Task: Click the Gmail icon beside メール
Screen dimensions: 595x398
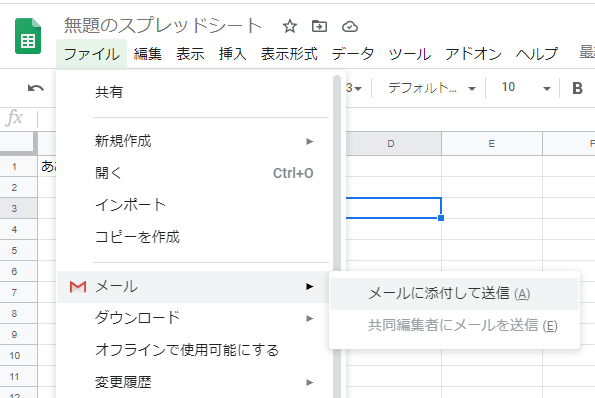Action: [x=78, y=286]
